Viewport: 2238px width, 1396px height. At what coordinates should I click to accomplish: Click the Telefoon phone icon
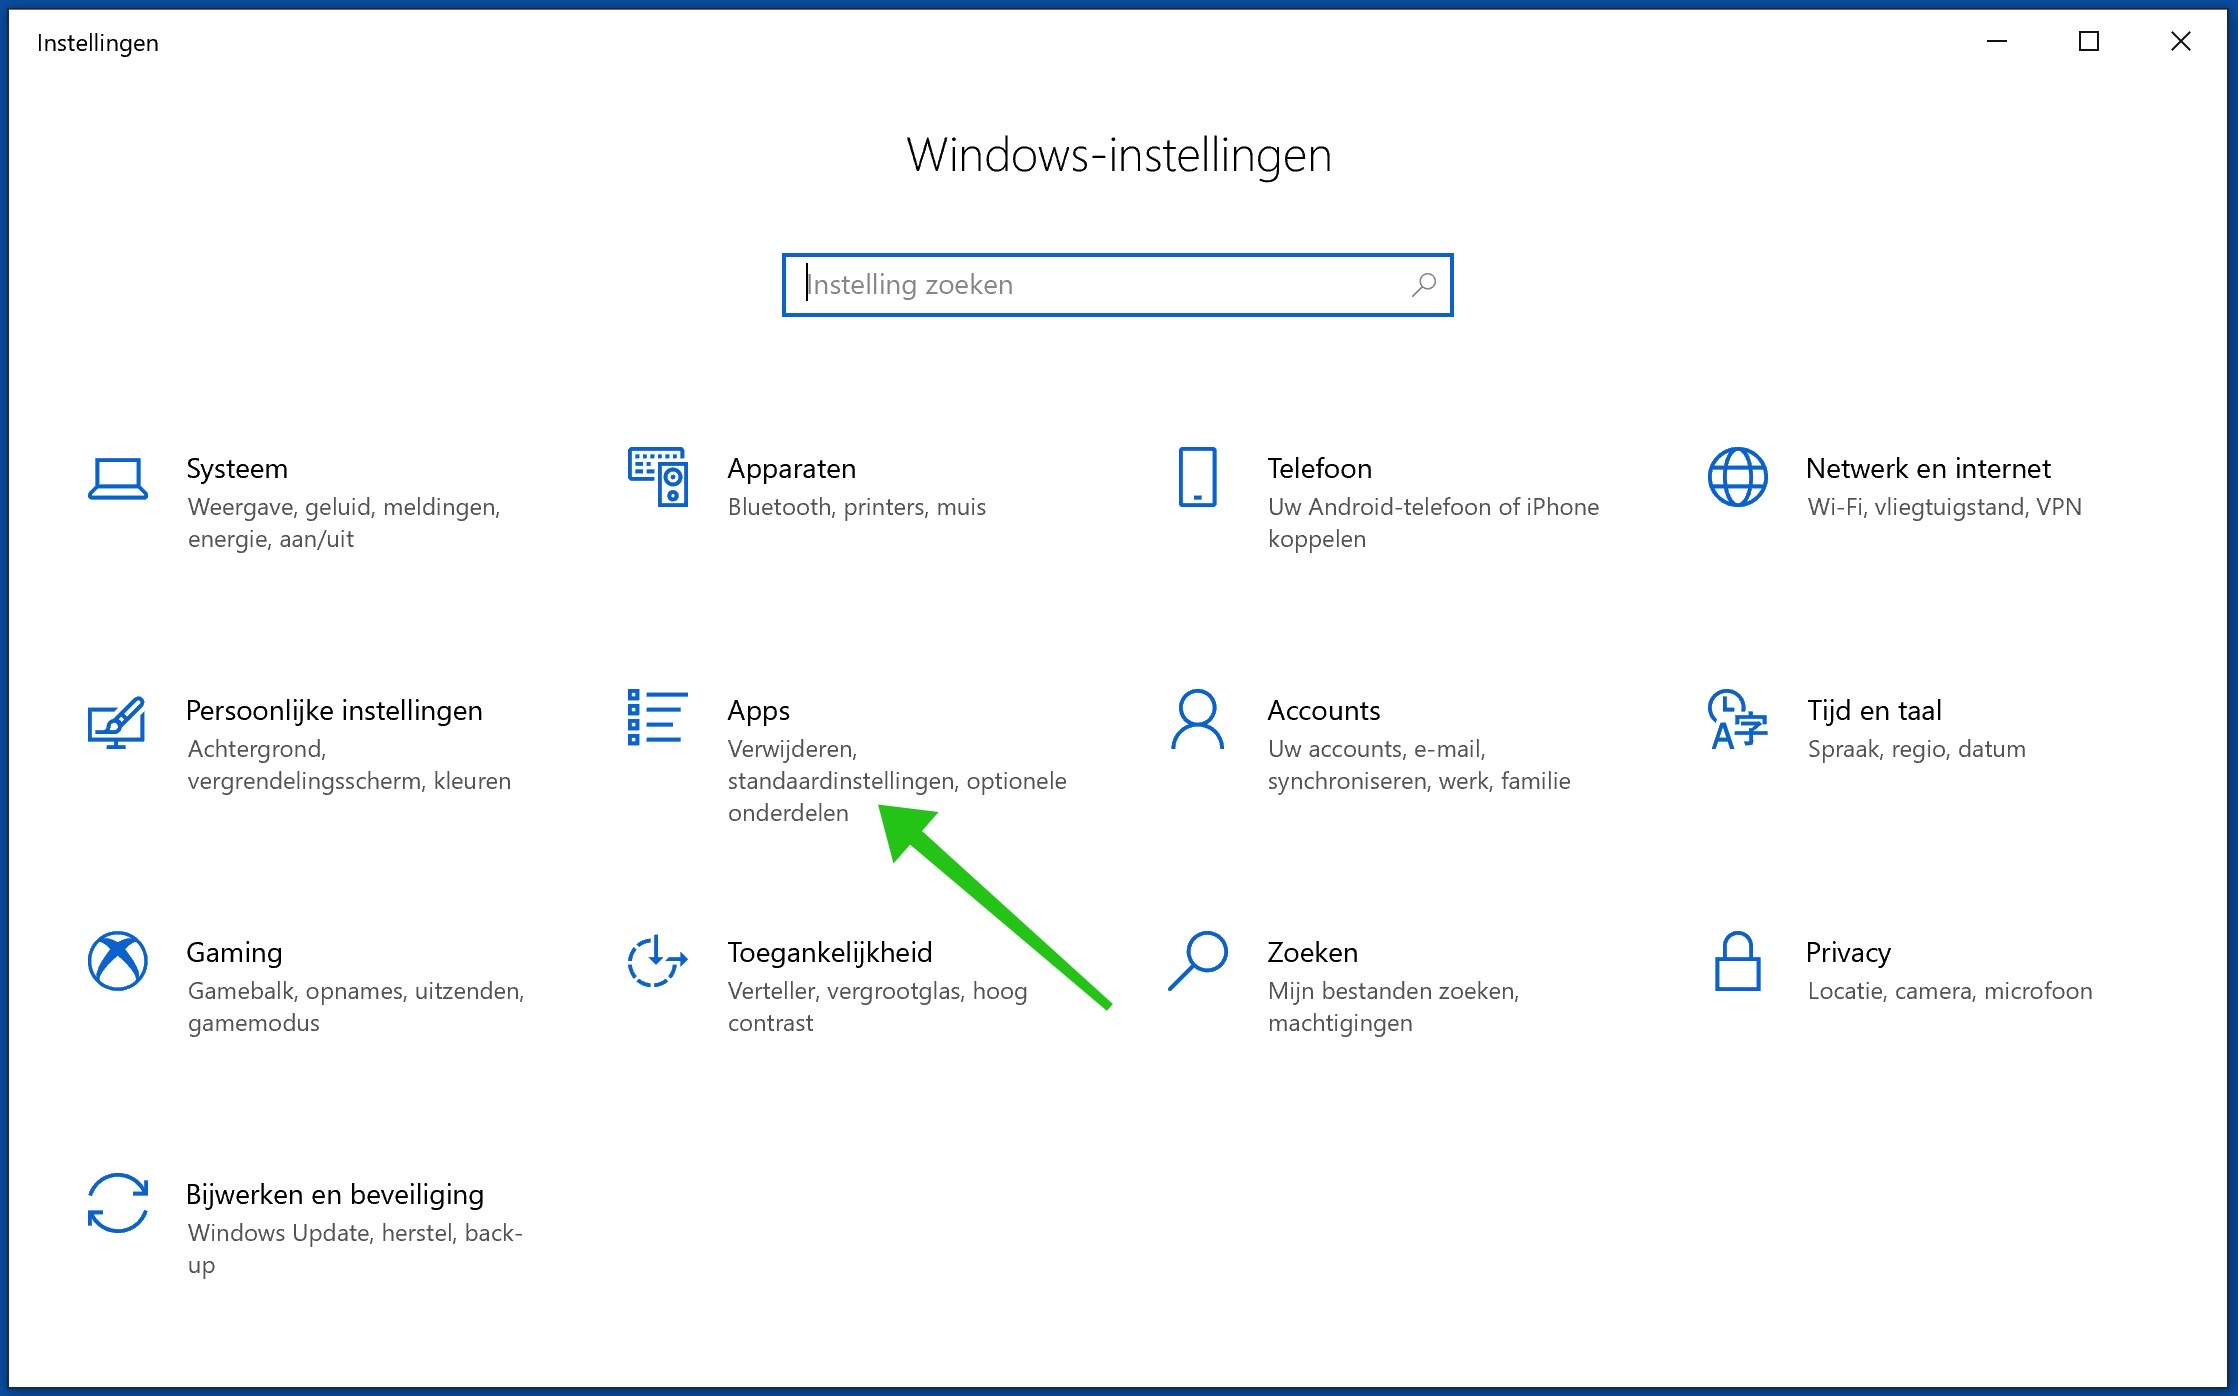pyautogui.click(x=1197, y=477)
